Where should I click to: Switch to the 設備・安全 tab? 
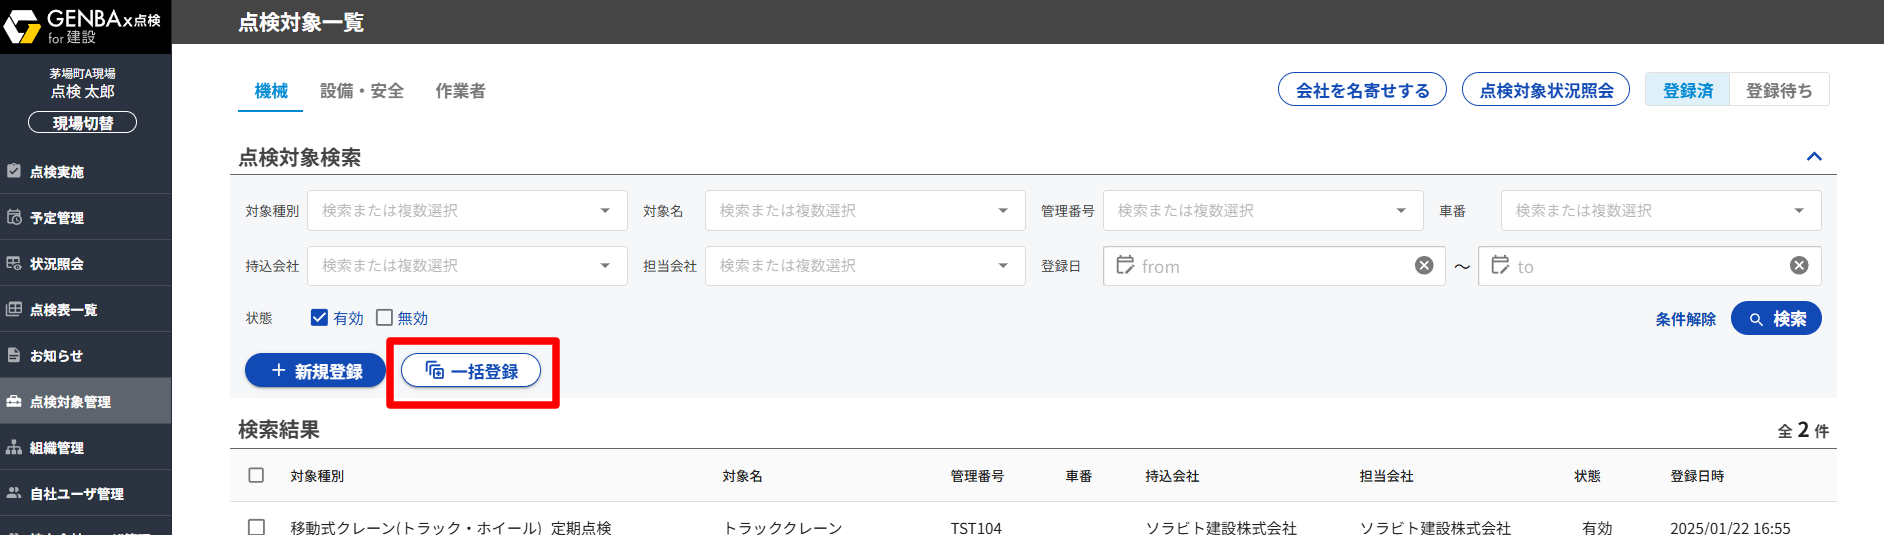point(361,91)
